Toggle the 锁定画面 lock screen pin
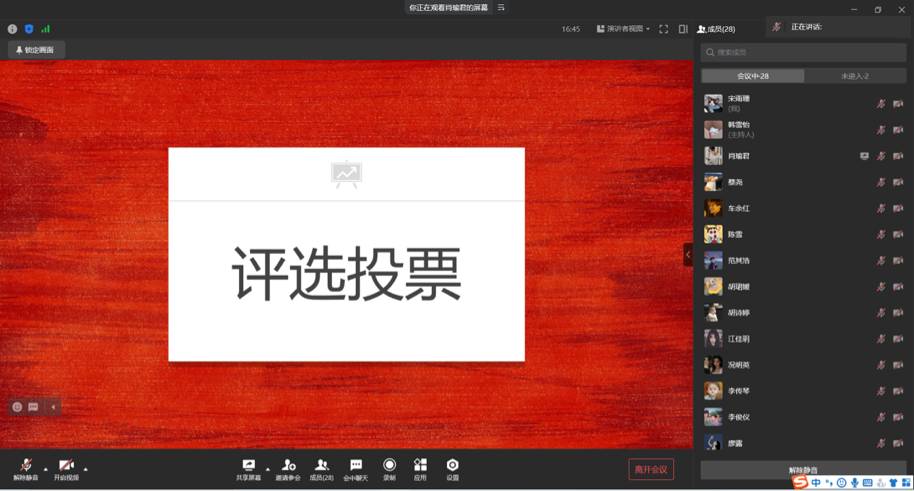This screenshot has width=914, height=491. click(36, 49)
